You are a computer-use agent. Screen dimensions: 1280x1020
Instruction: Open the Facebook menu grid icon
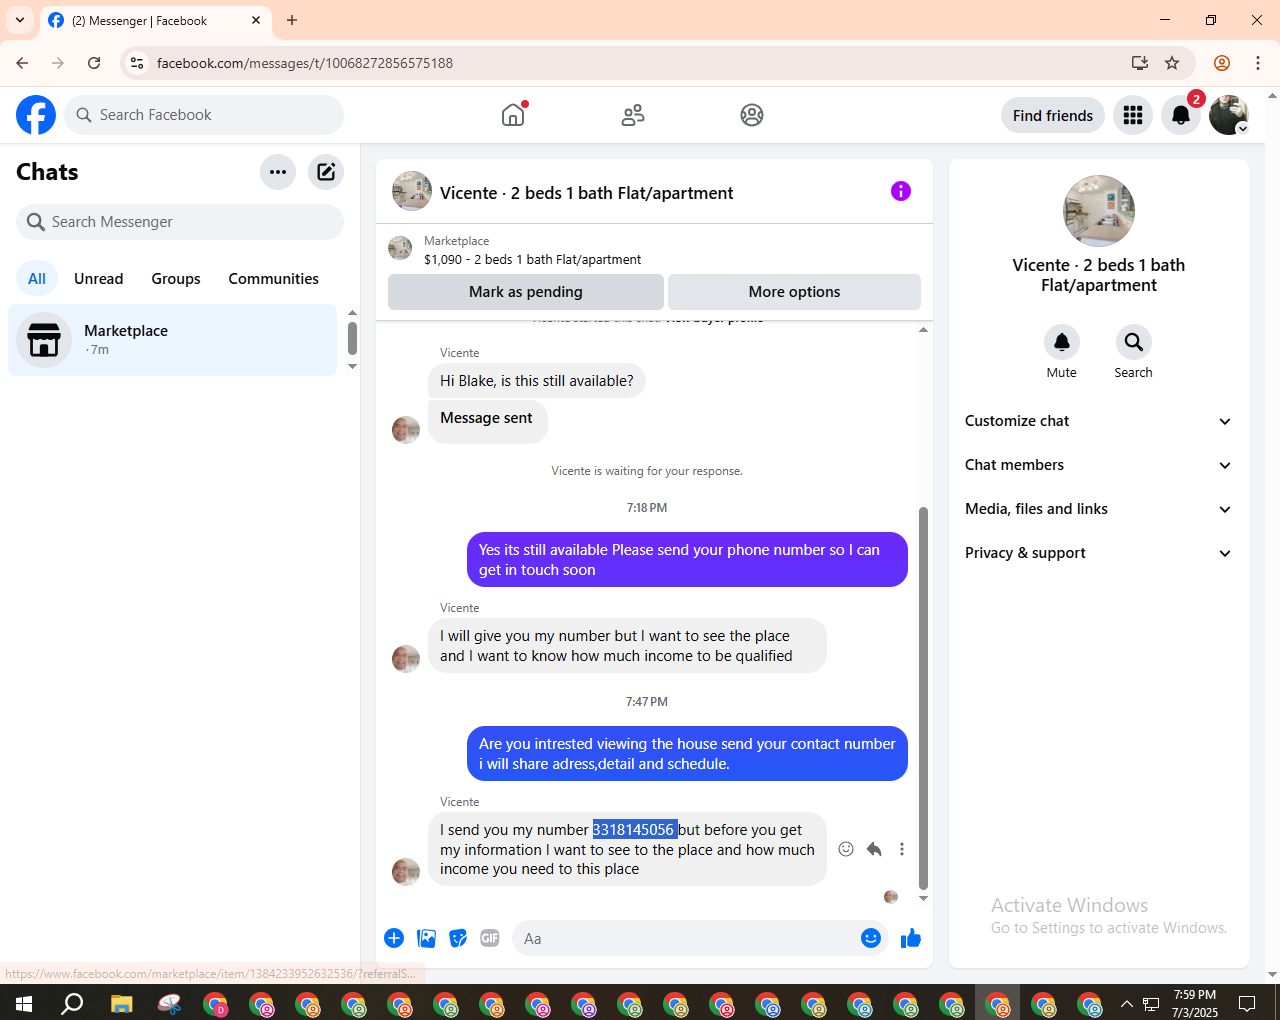(1133, 115)
